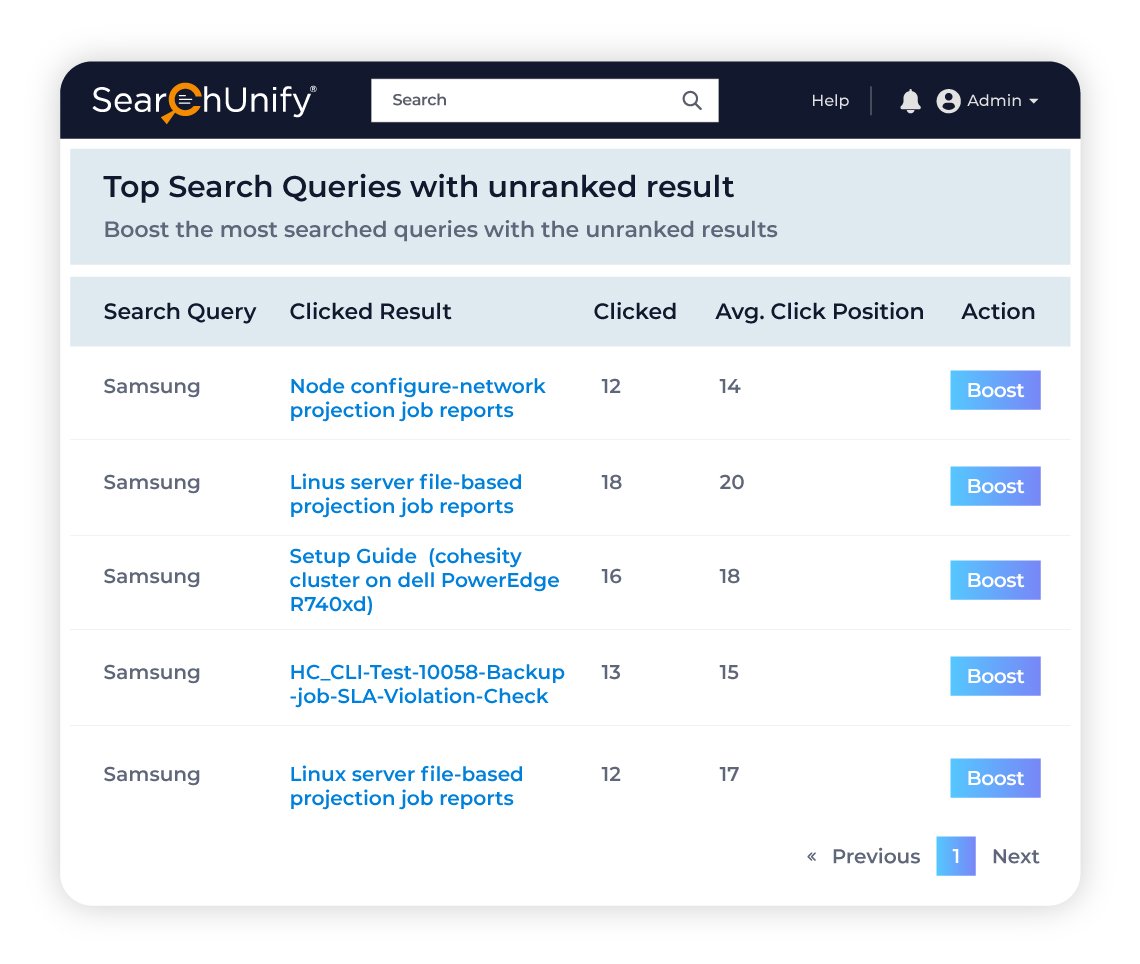Boost the Setup Guide cohesity result
Image resolution: width=1140 pixels, height=964 pixels.
[995, 580]
